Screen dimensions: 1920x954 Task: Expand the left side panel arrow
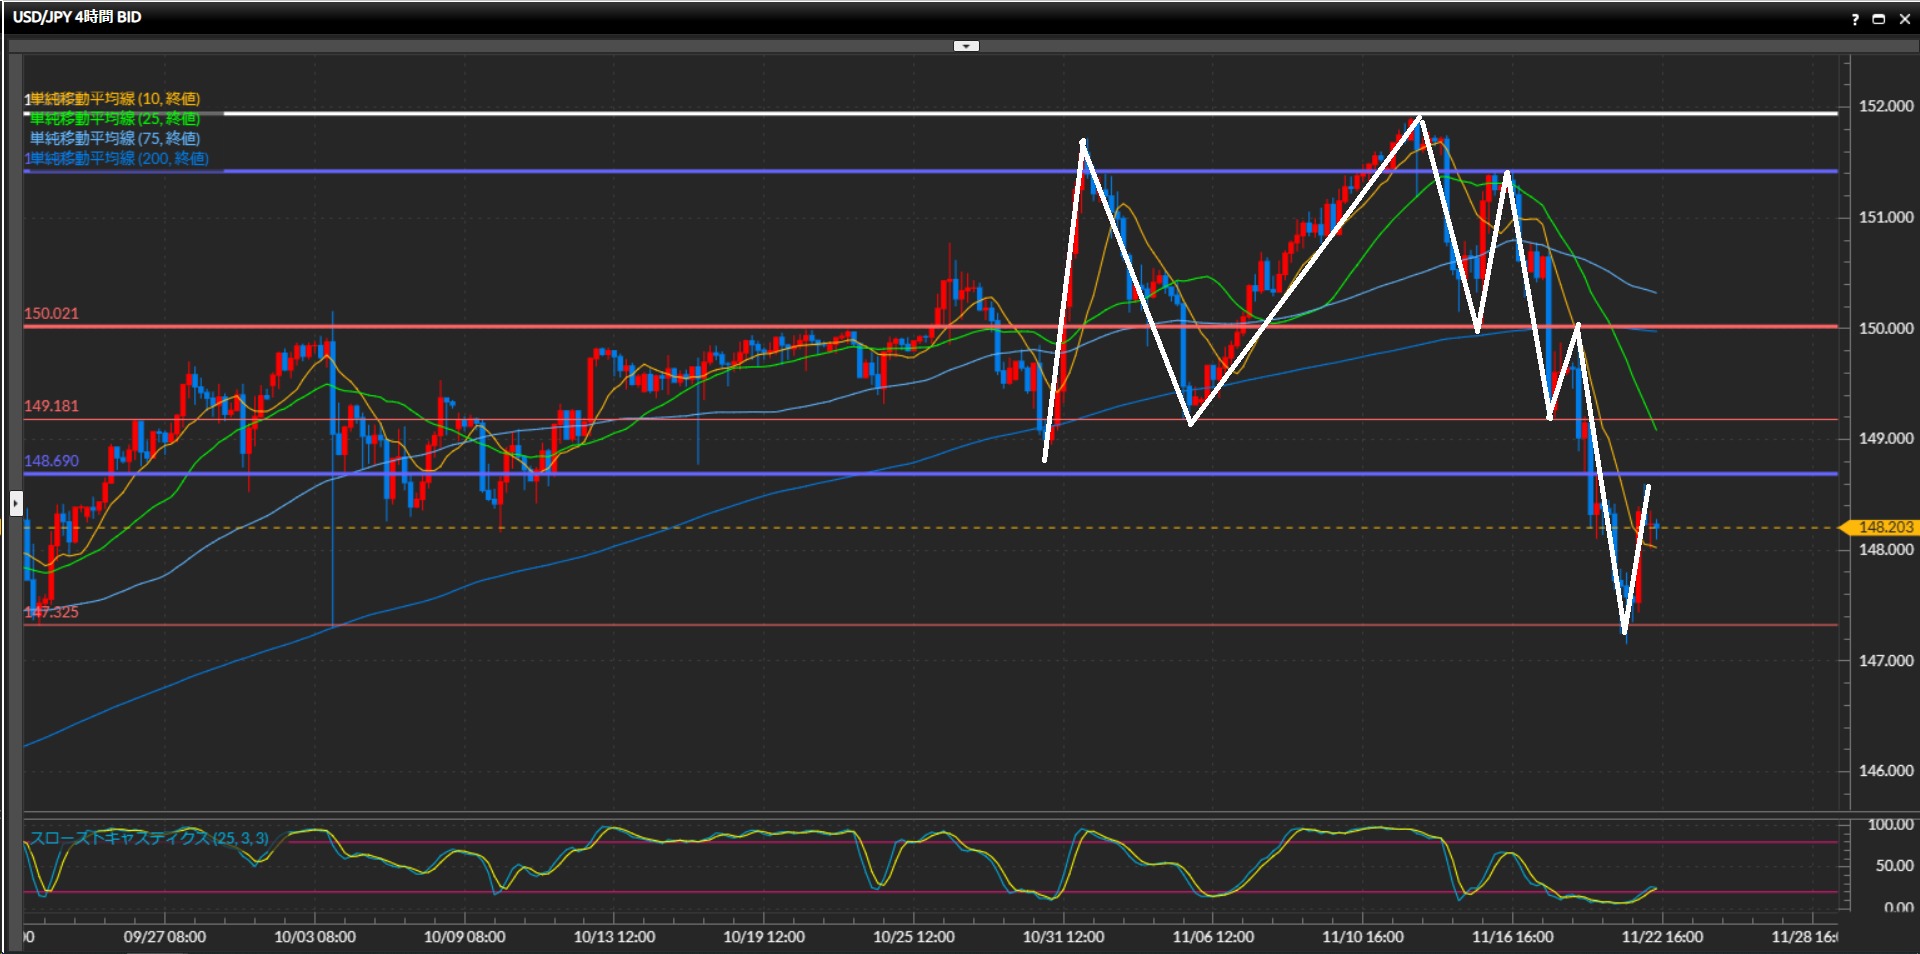pyautogui.click(x=16, y=503)
